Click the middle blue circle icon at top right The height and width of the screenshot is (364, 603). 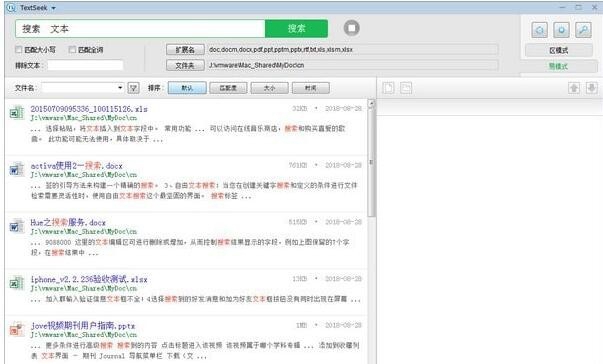click(561, 30)
